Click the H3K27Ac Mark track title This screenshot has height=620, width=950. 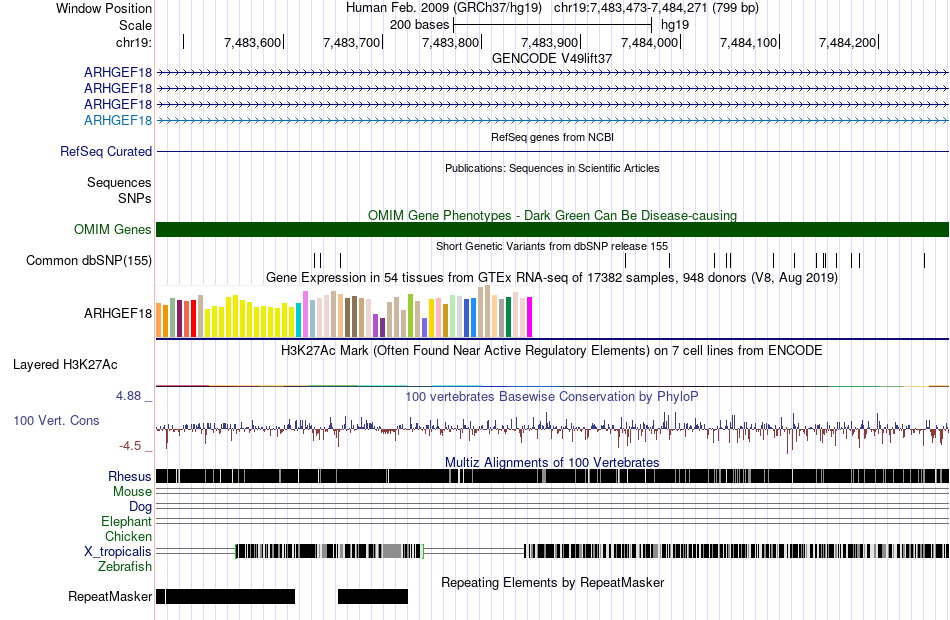(x=552, y=351)
